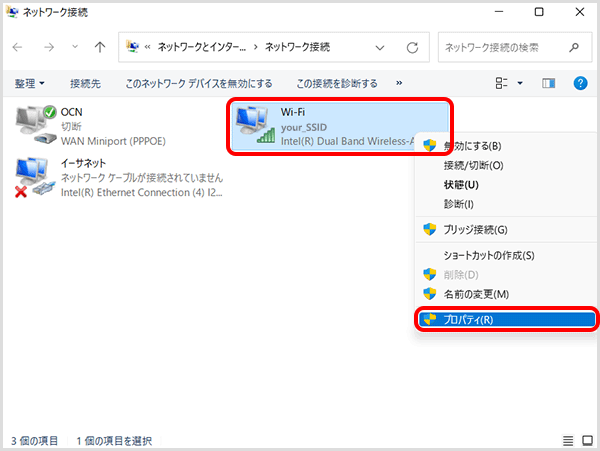Screen dimensions: 600x451
Task: Switch to large icons view in status bar
Action: pos(586,440)
